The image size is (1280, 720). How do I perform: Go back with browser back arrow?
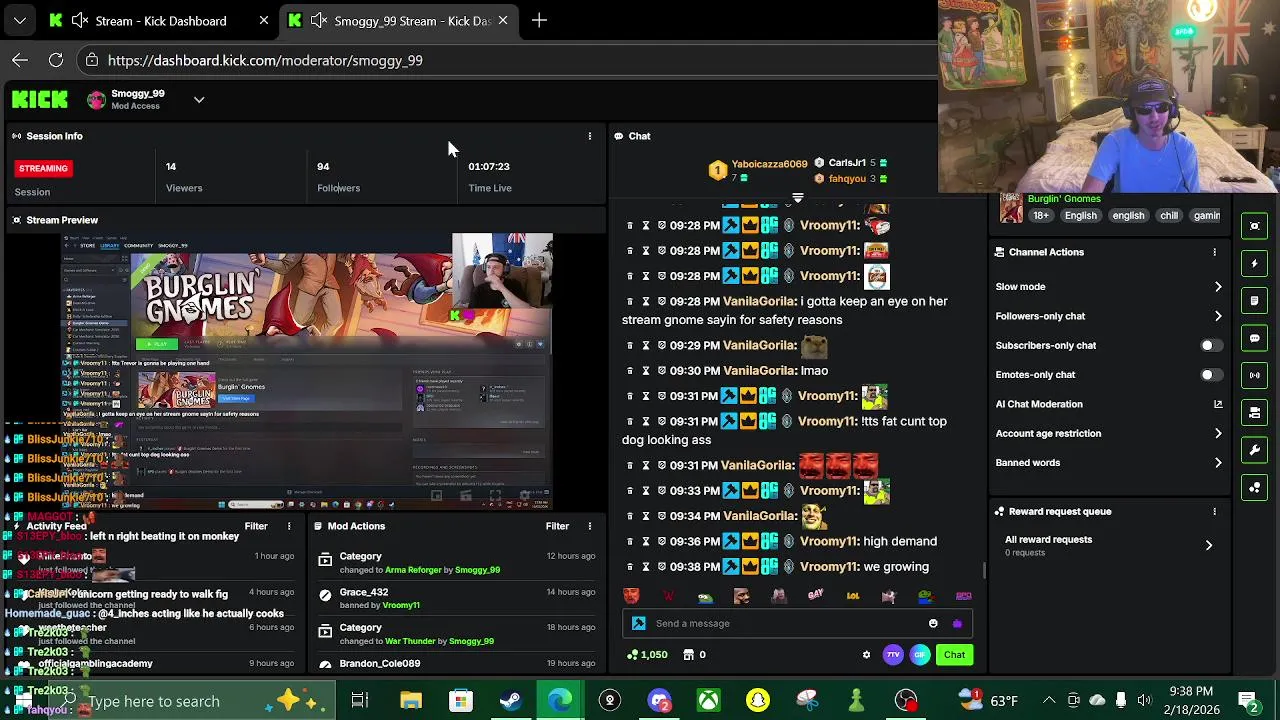point(20,60)
